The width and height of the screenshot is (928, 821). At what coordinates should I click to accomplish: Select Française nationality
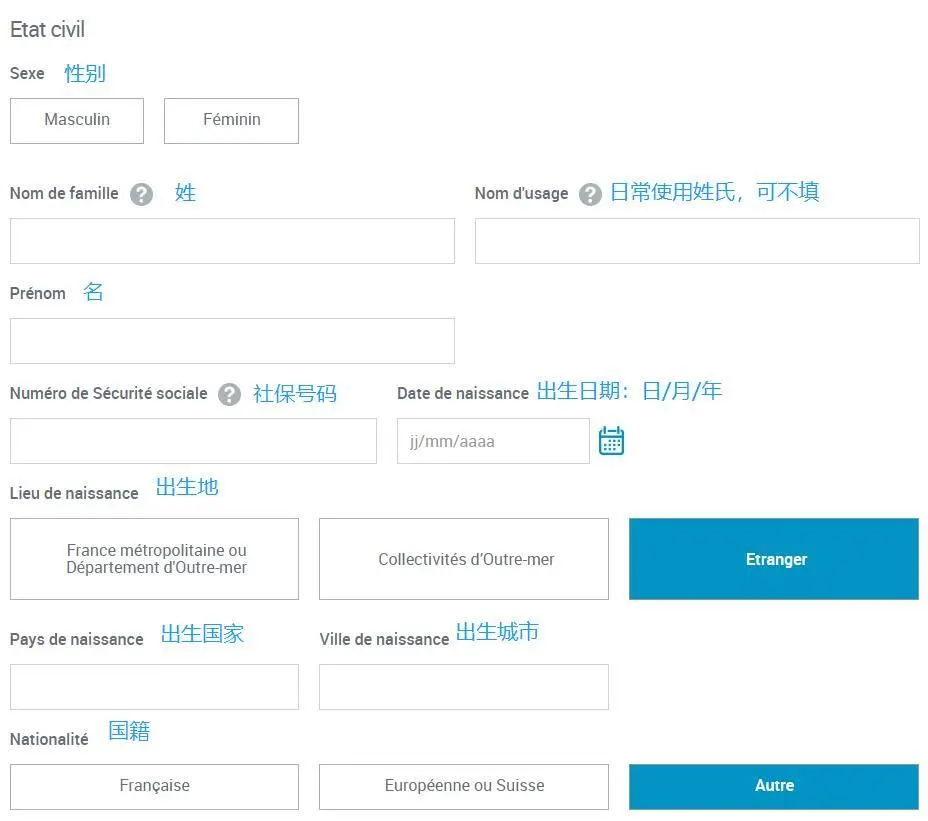tap(154, 786)
